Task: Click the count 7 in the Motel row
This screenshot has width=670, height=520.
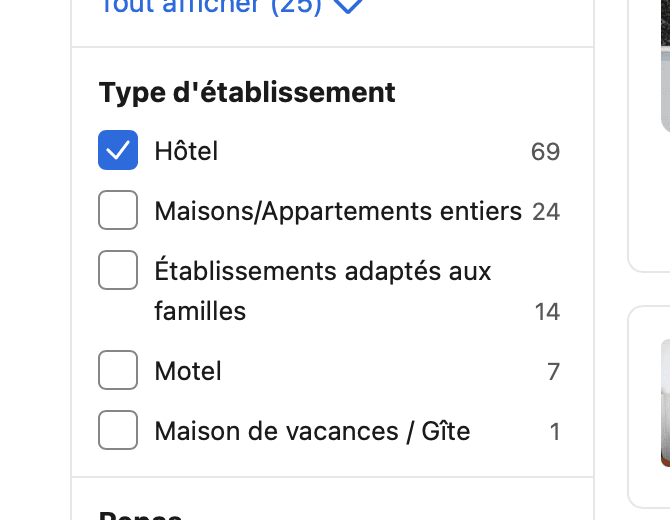Action: pos(553,372)
